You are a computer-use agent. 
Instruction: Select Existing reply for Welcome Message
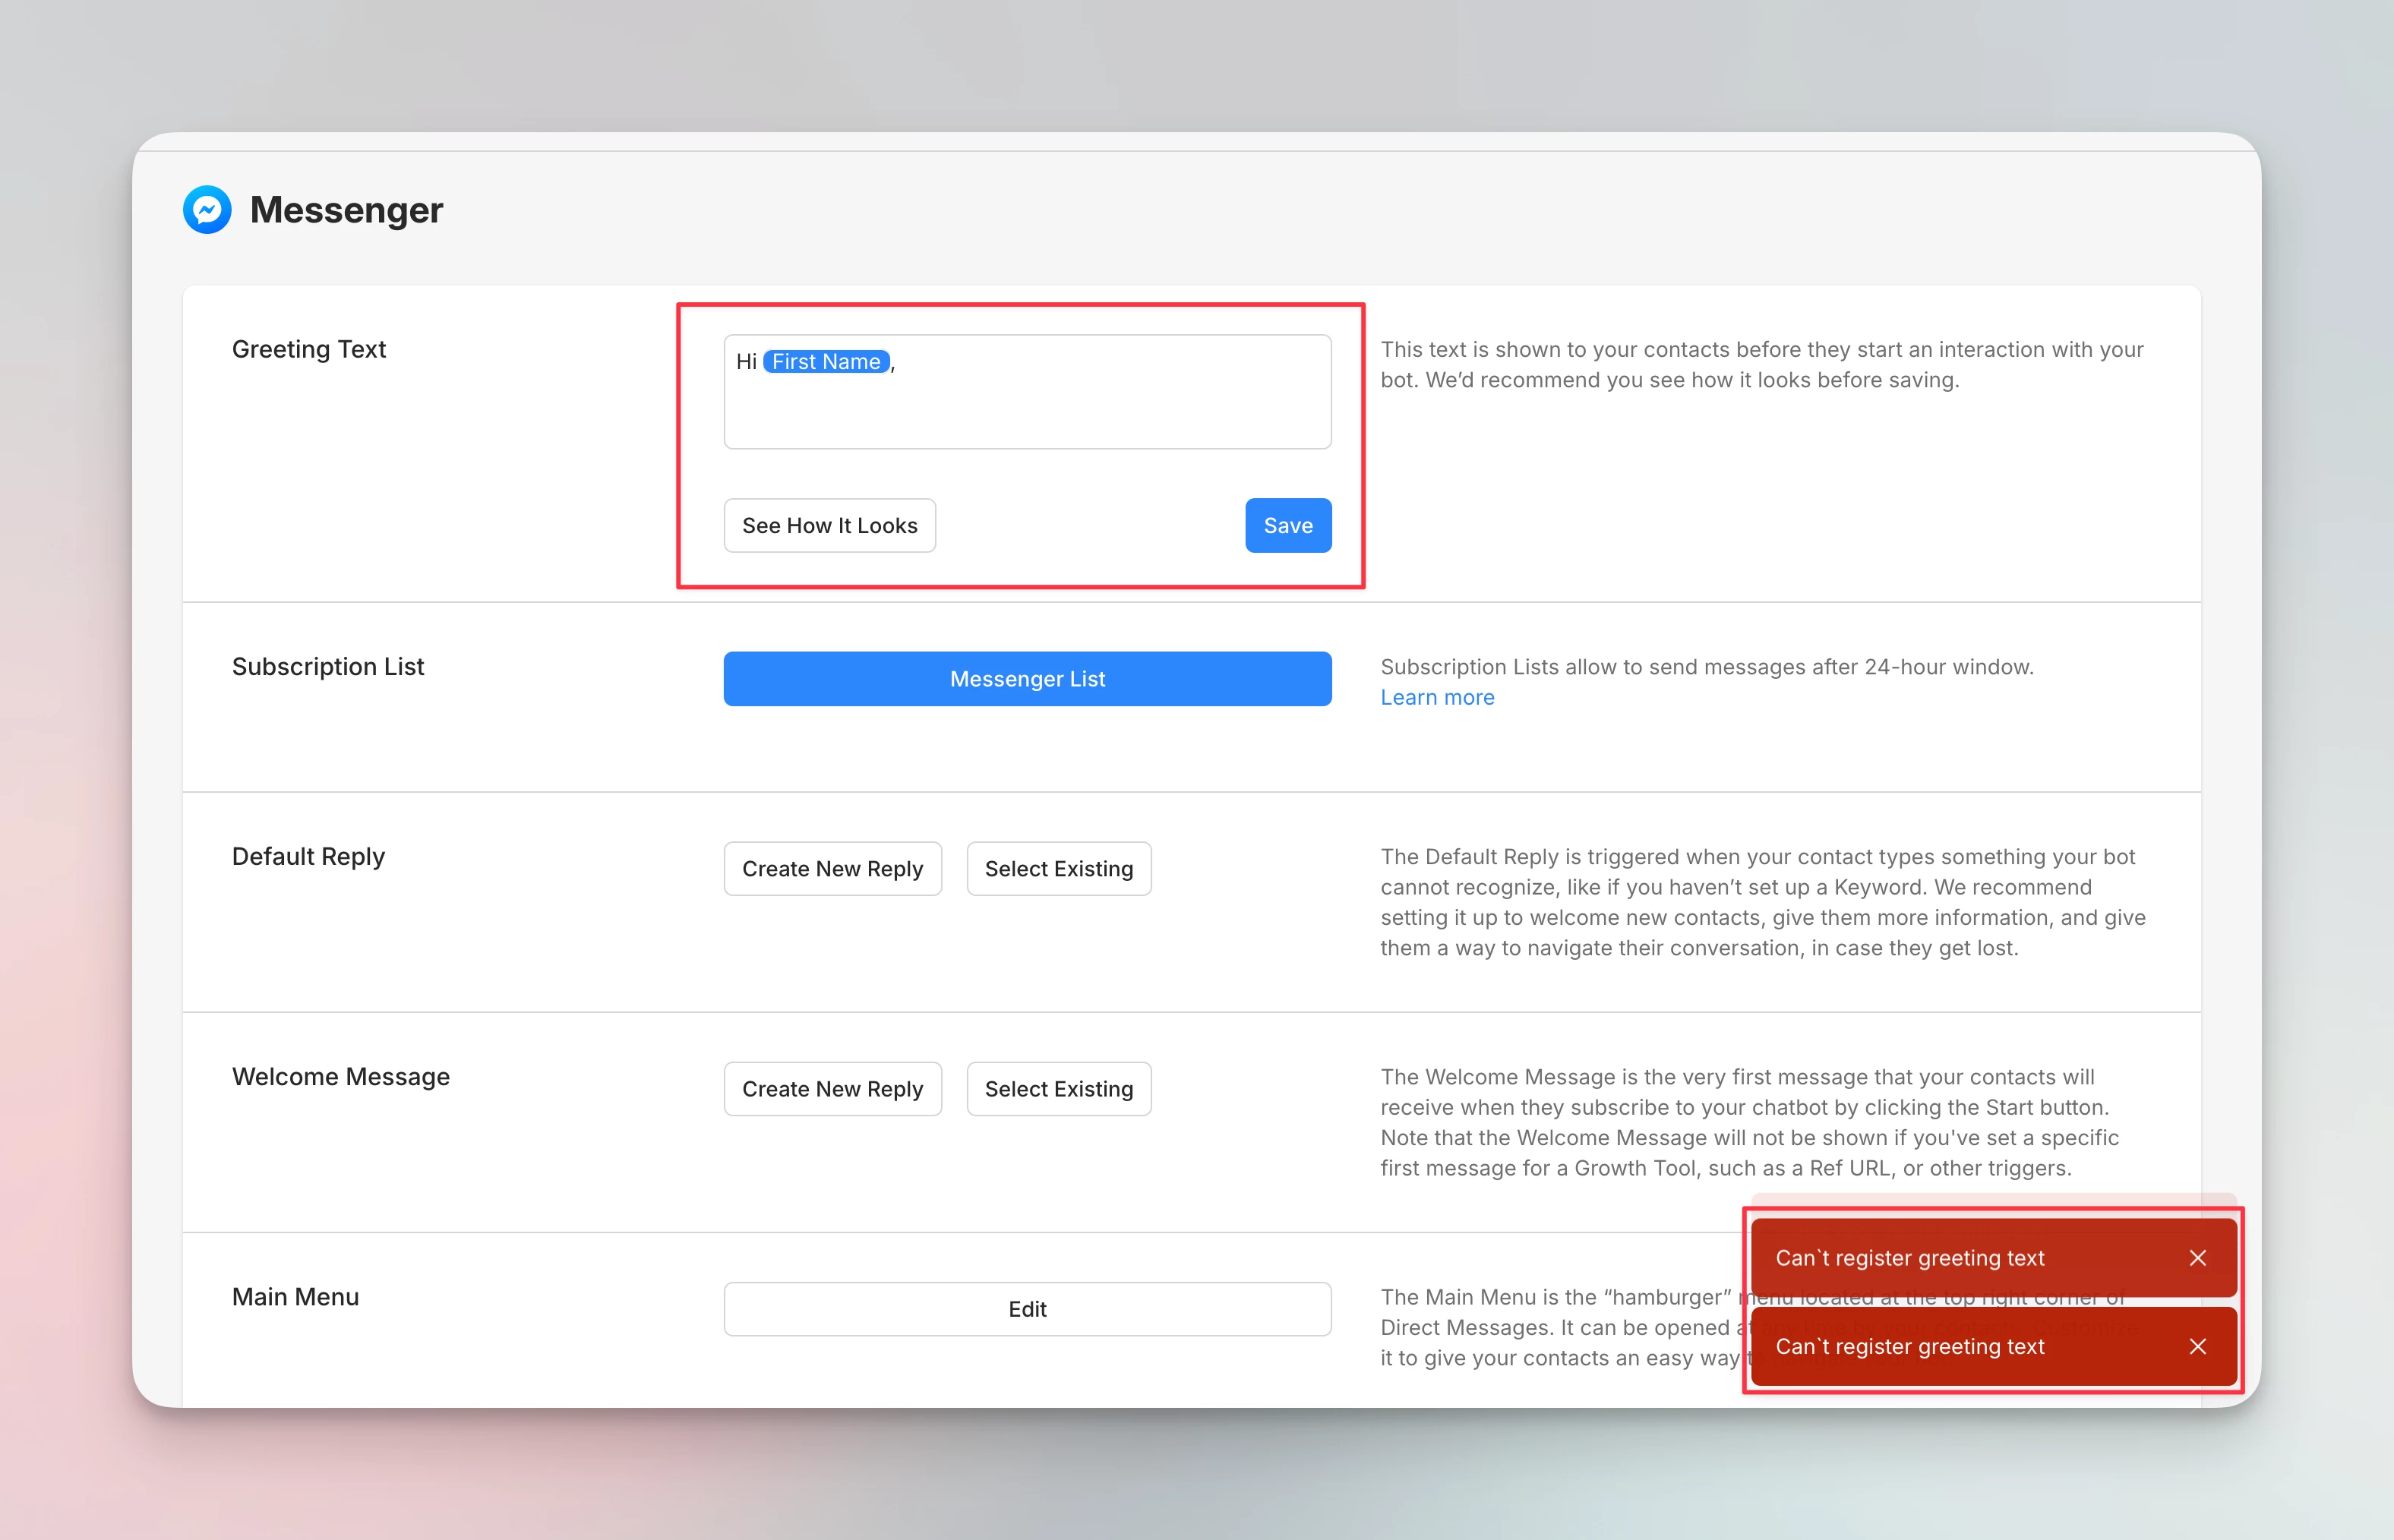click(1058, 1089)
